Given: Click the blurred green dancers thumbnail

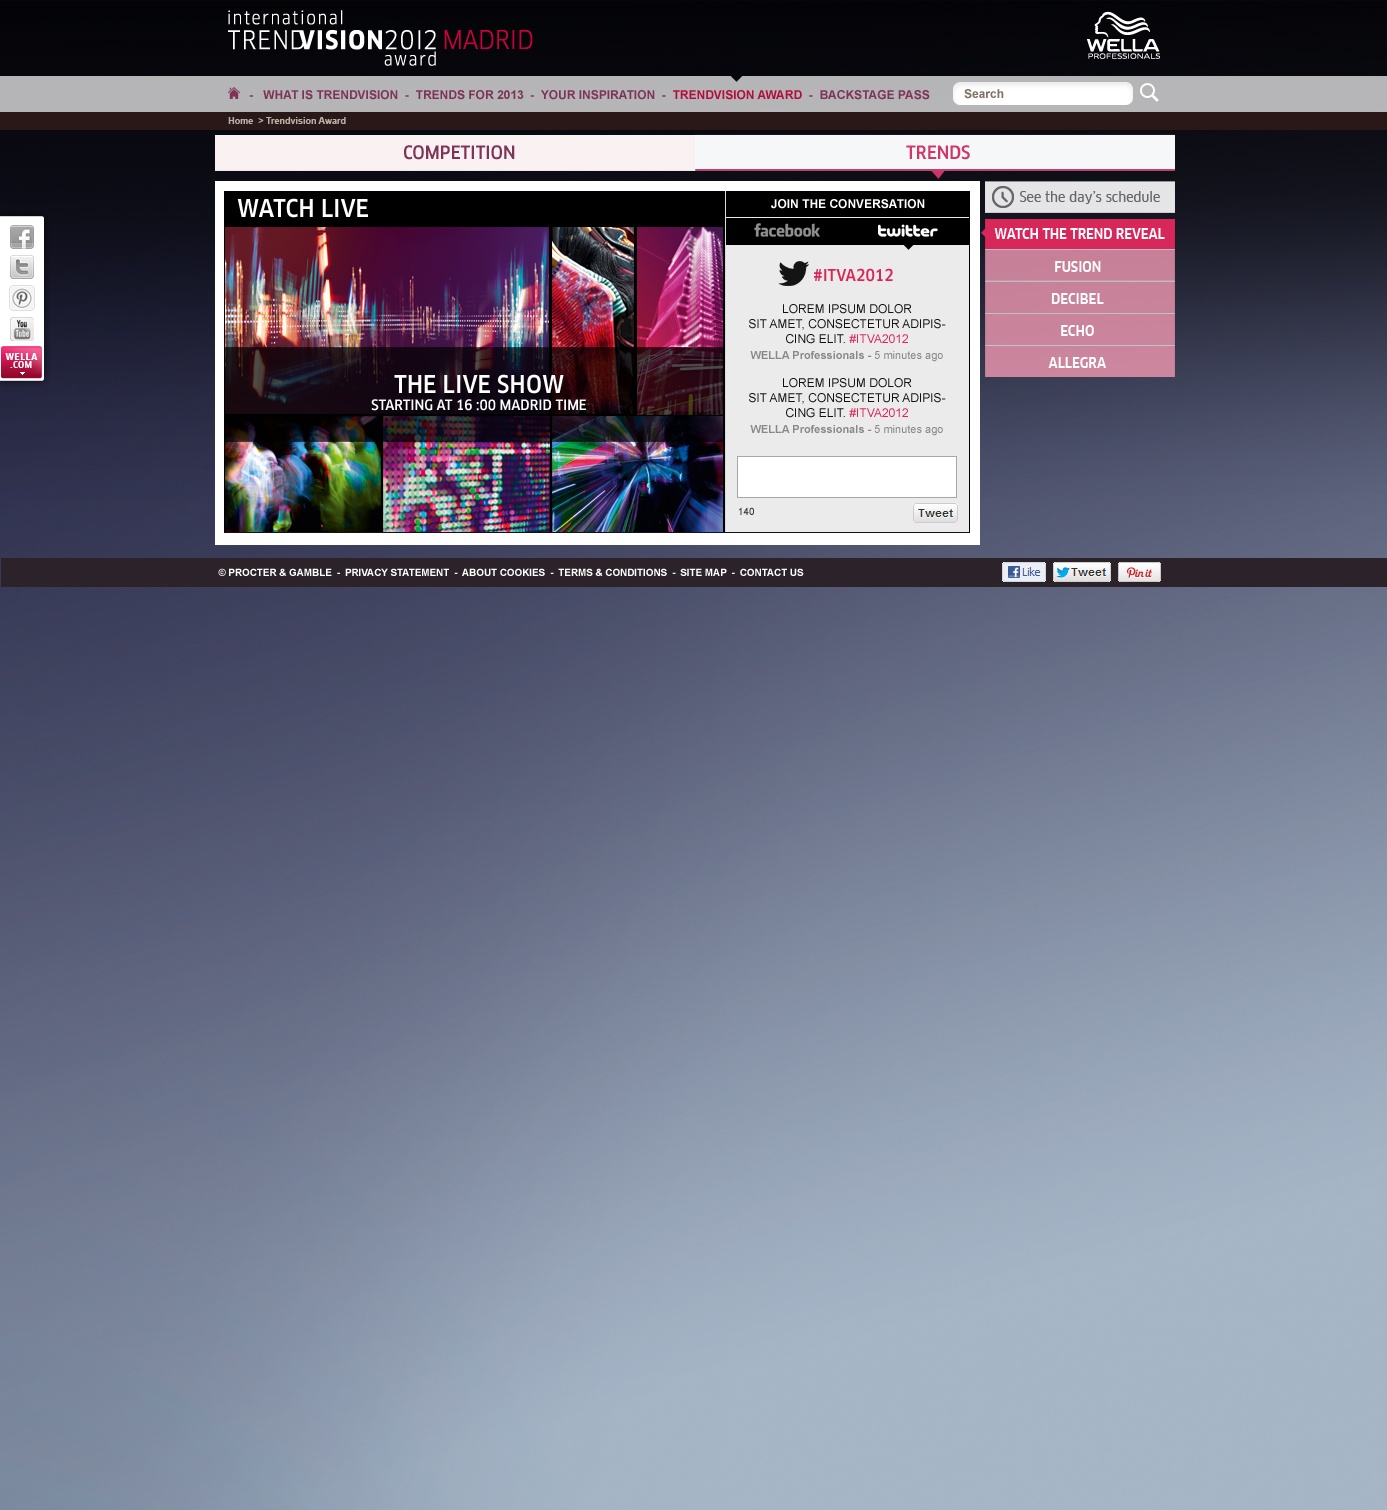Looking at the screenshot, I should [x=303, y=474].
